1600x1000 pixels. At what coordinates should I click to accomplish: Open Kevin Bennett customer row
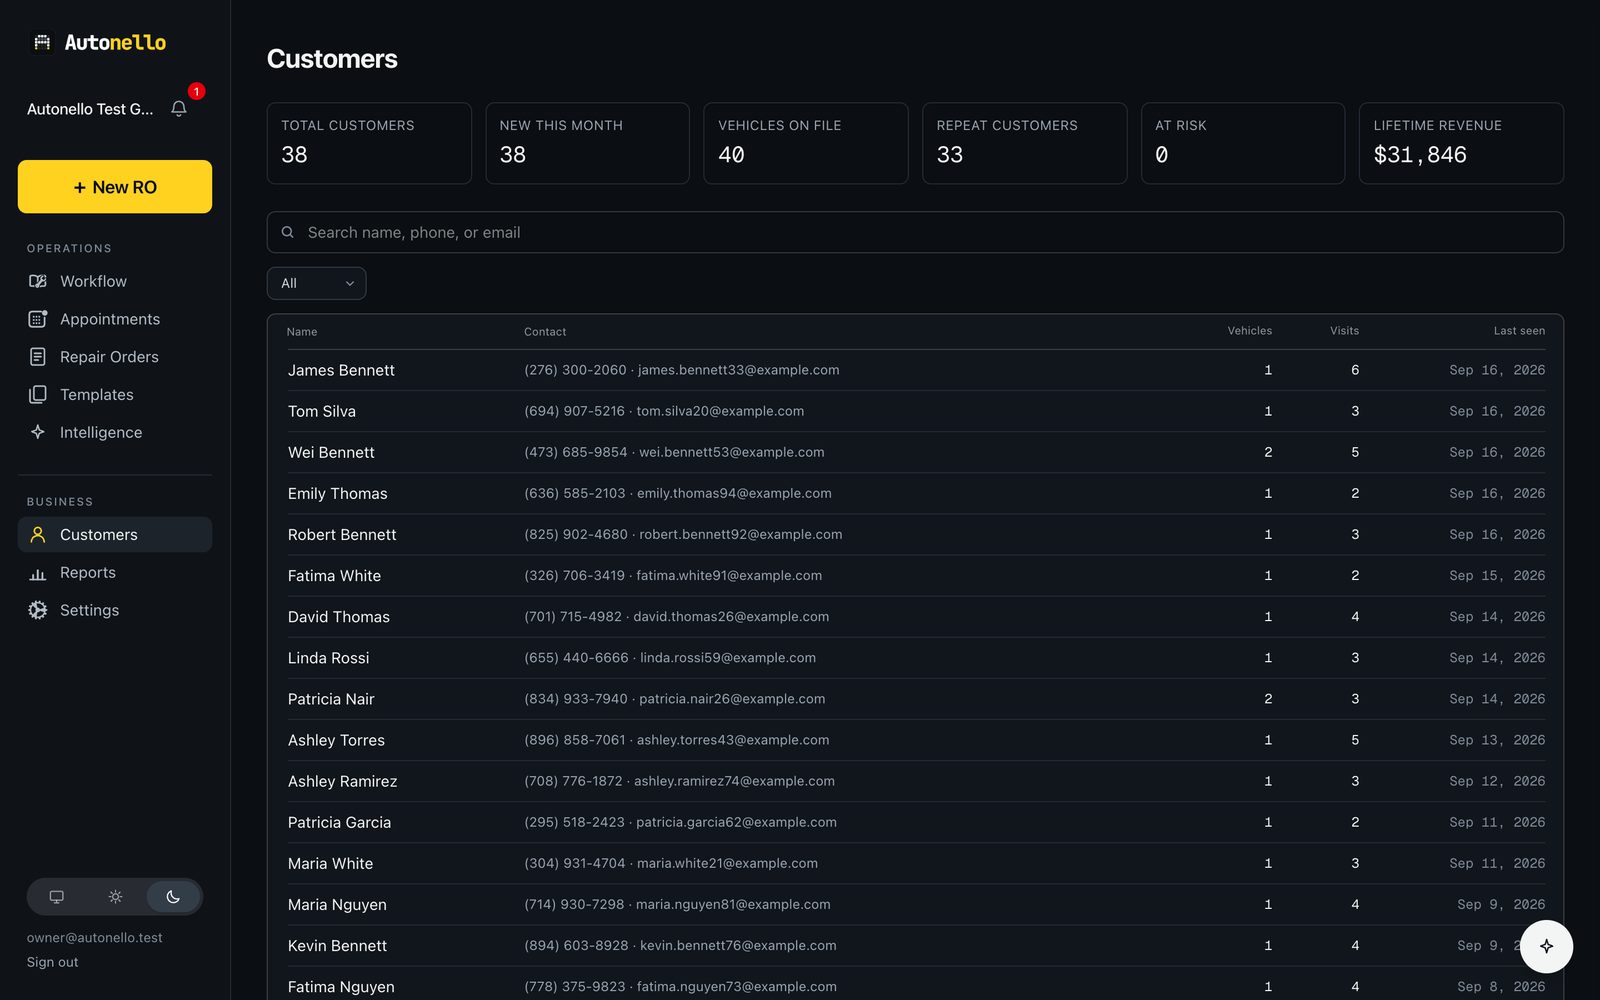pos(915,945)
